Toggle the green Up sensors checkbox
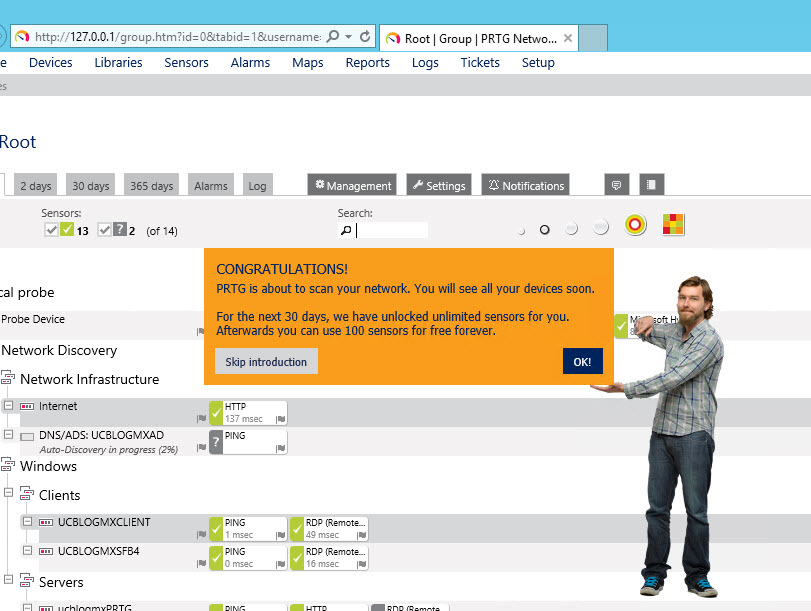 pos(51,230)
